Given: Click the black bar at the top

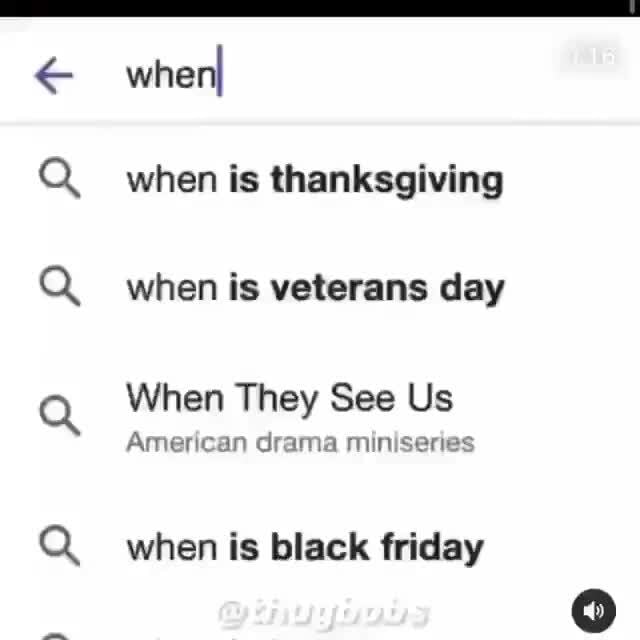Looking at the screenshot, I should 320,7.
